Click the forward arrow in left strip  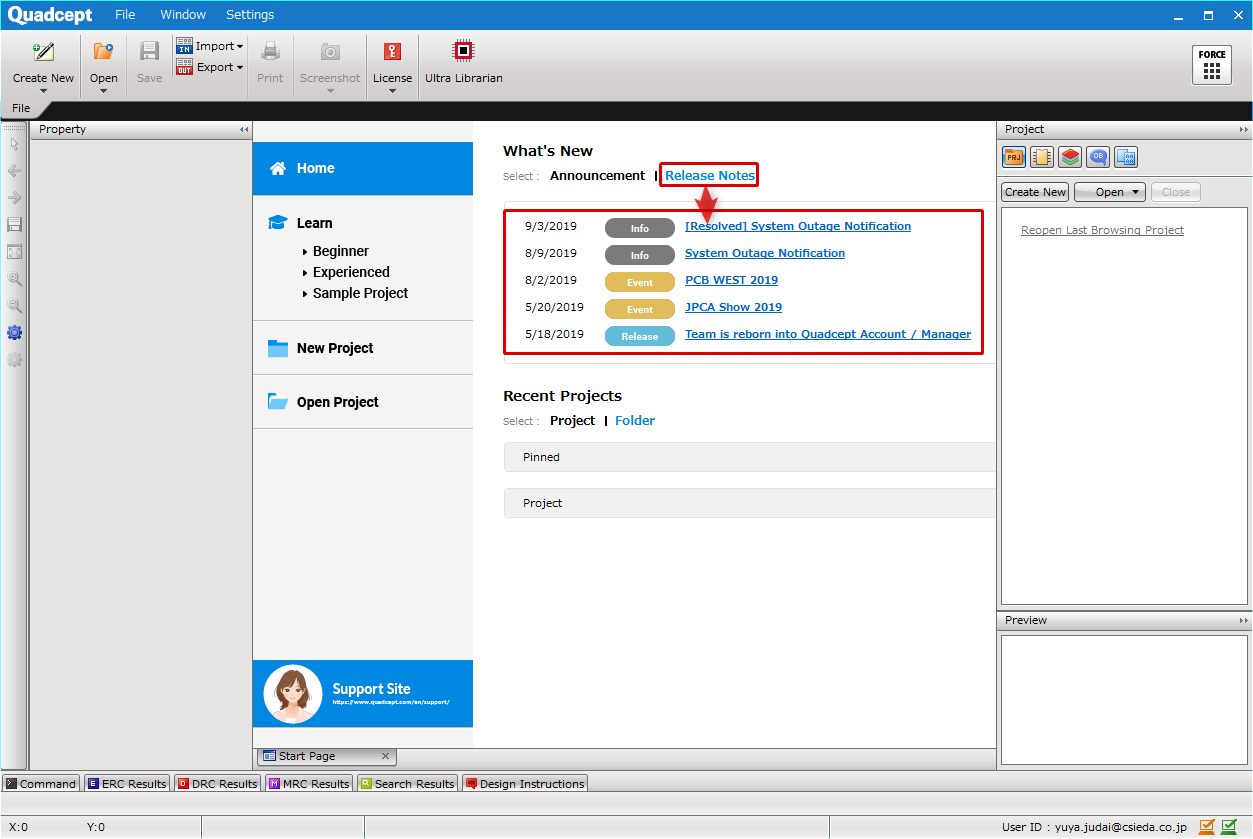tap(14, 198)
